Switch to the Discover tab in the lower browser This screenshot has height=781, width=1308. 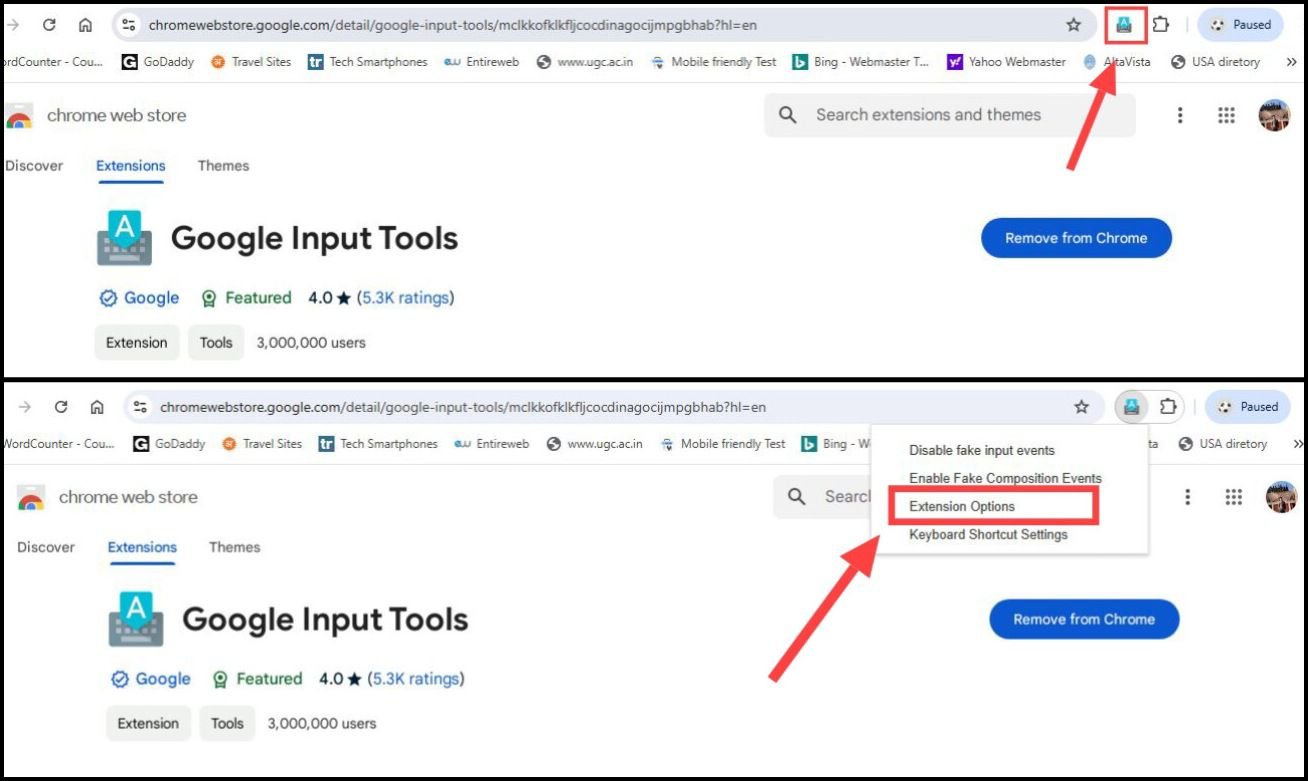coord(46,548)
